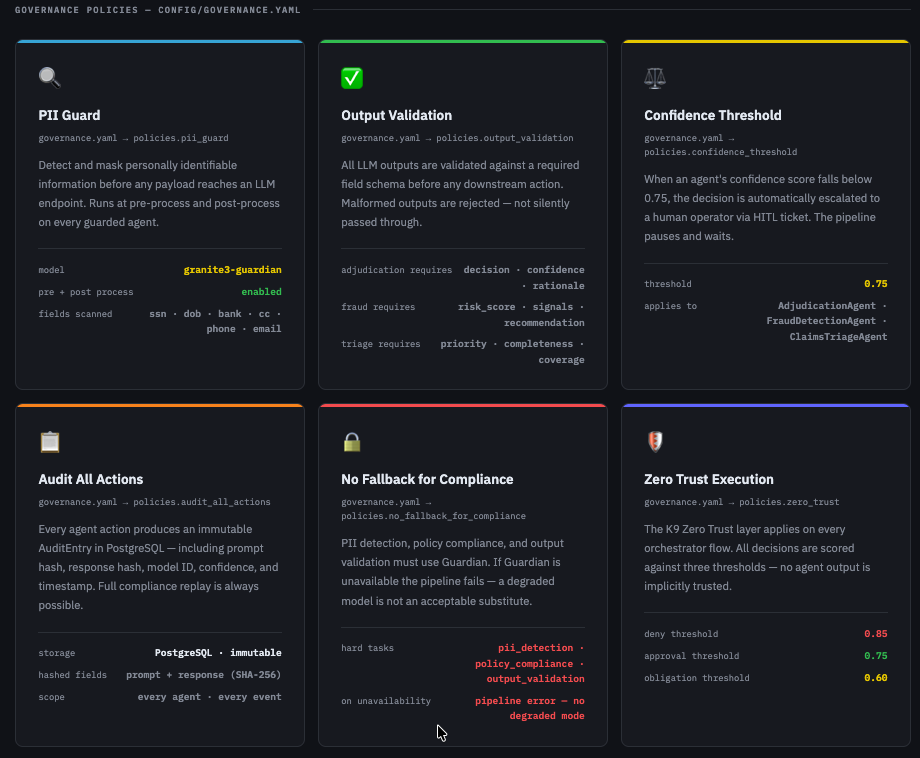920x758 pixels.
Task: Click the 'pre + post process' label
Action: (x=86, y=292)
